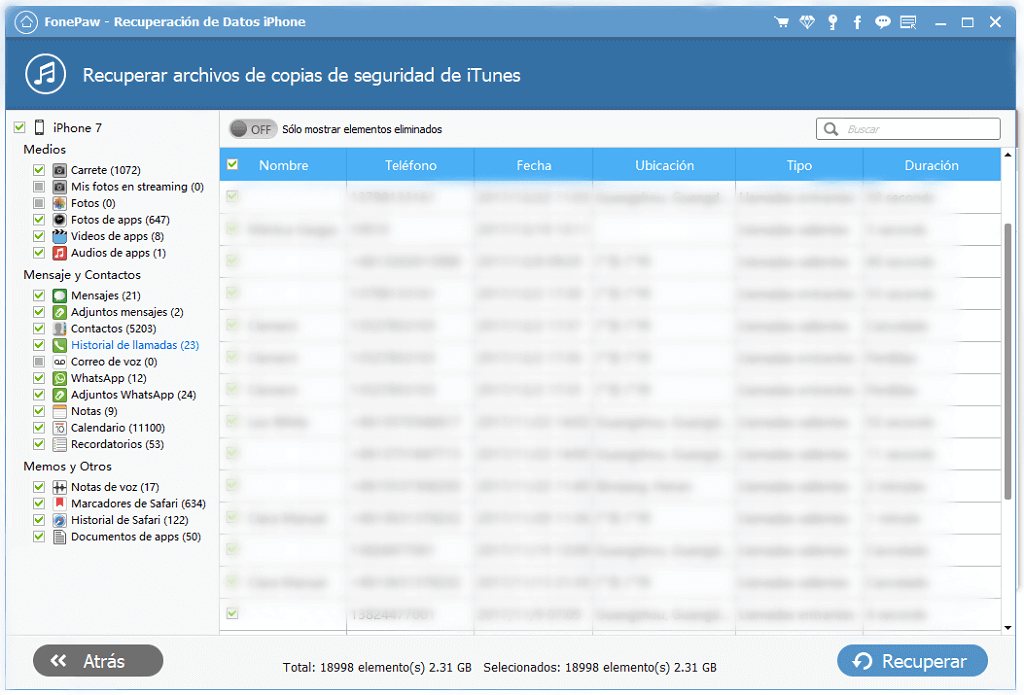Screen dimensions: 1024x695
Task: Click the iTunes music note icon
Action: (46, 74)
